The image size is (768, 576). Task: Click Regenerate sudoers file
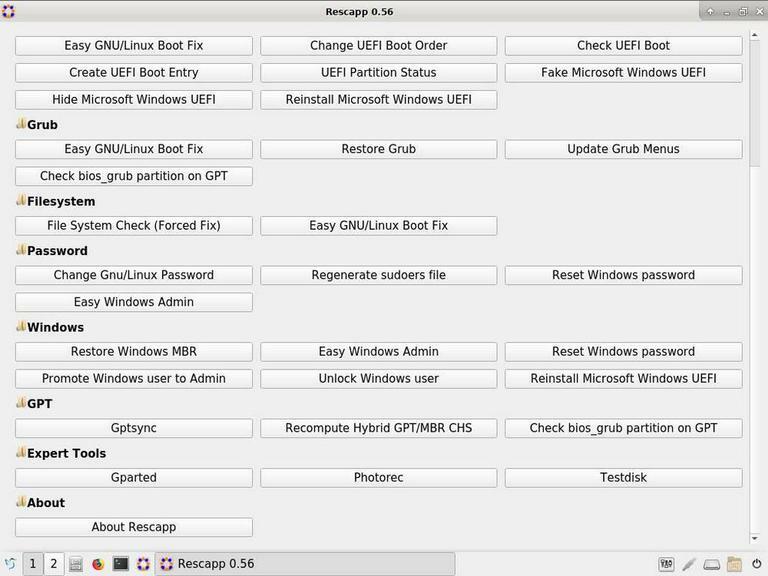pos(379,275)
